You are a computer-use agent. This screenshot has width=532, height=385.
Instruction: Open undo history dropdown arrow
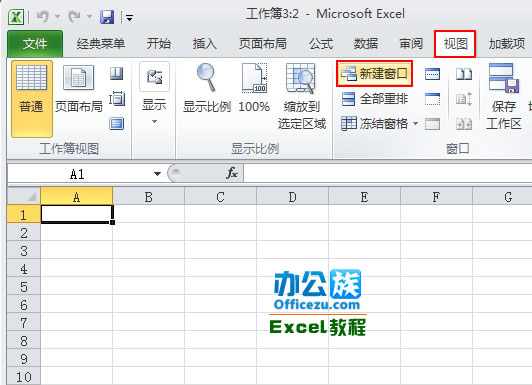pos(57,17)
